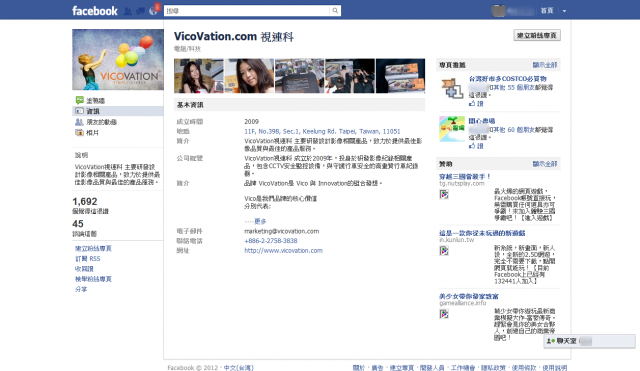Viewport: 640px width, 371px height.
Task: Click ad image icon for in.kunlun.tw
Action: click(x=444, y=251)
